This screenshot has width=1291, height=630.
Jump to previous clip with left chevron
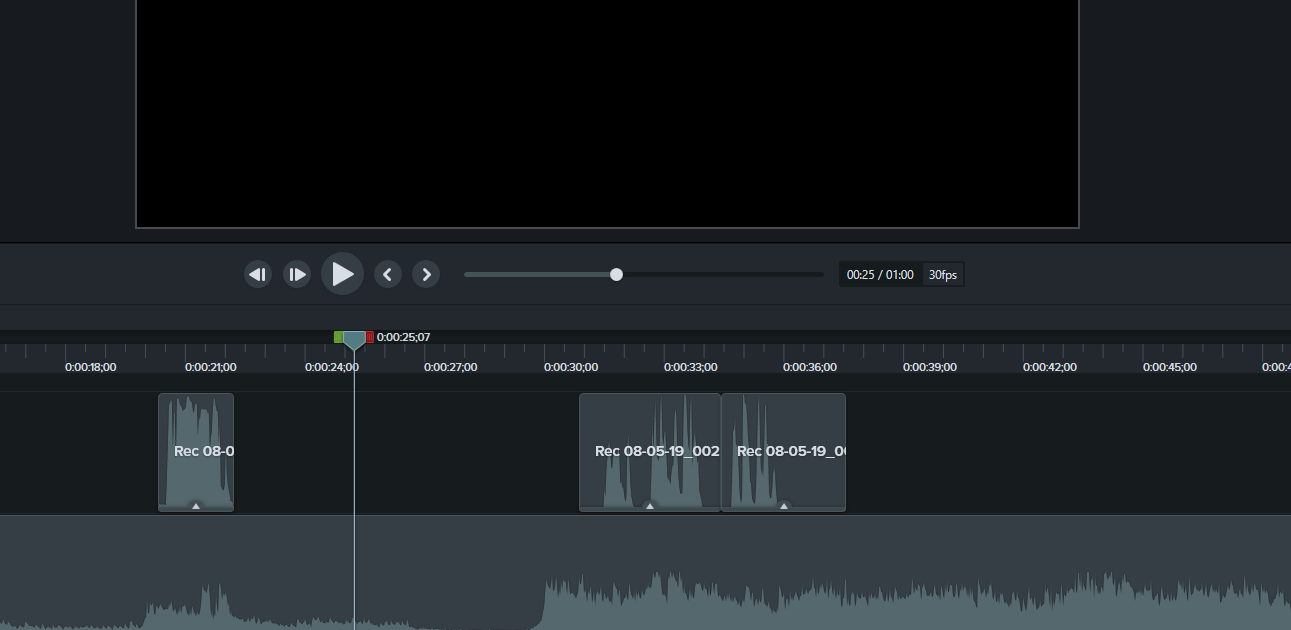click(388, 274)
